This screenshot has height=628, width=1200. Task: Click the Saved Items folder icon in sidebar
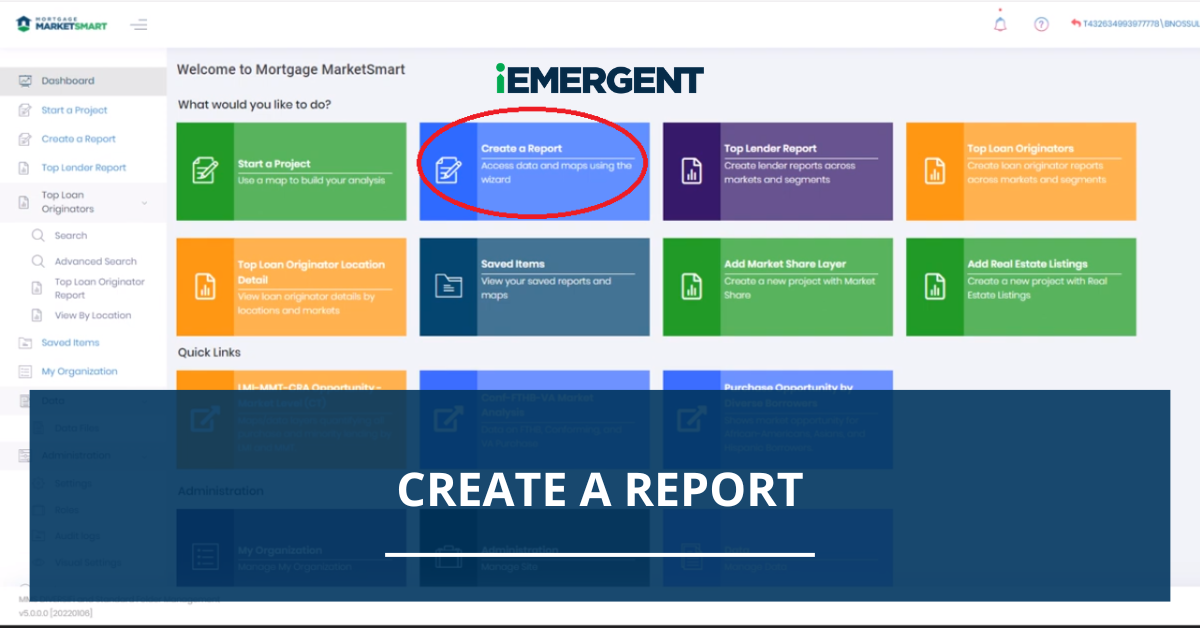click(x=25, y=343)
